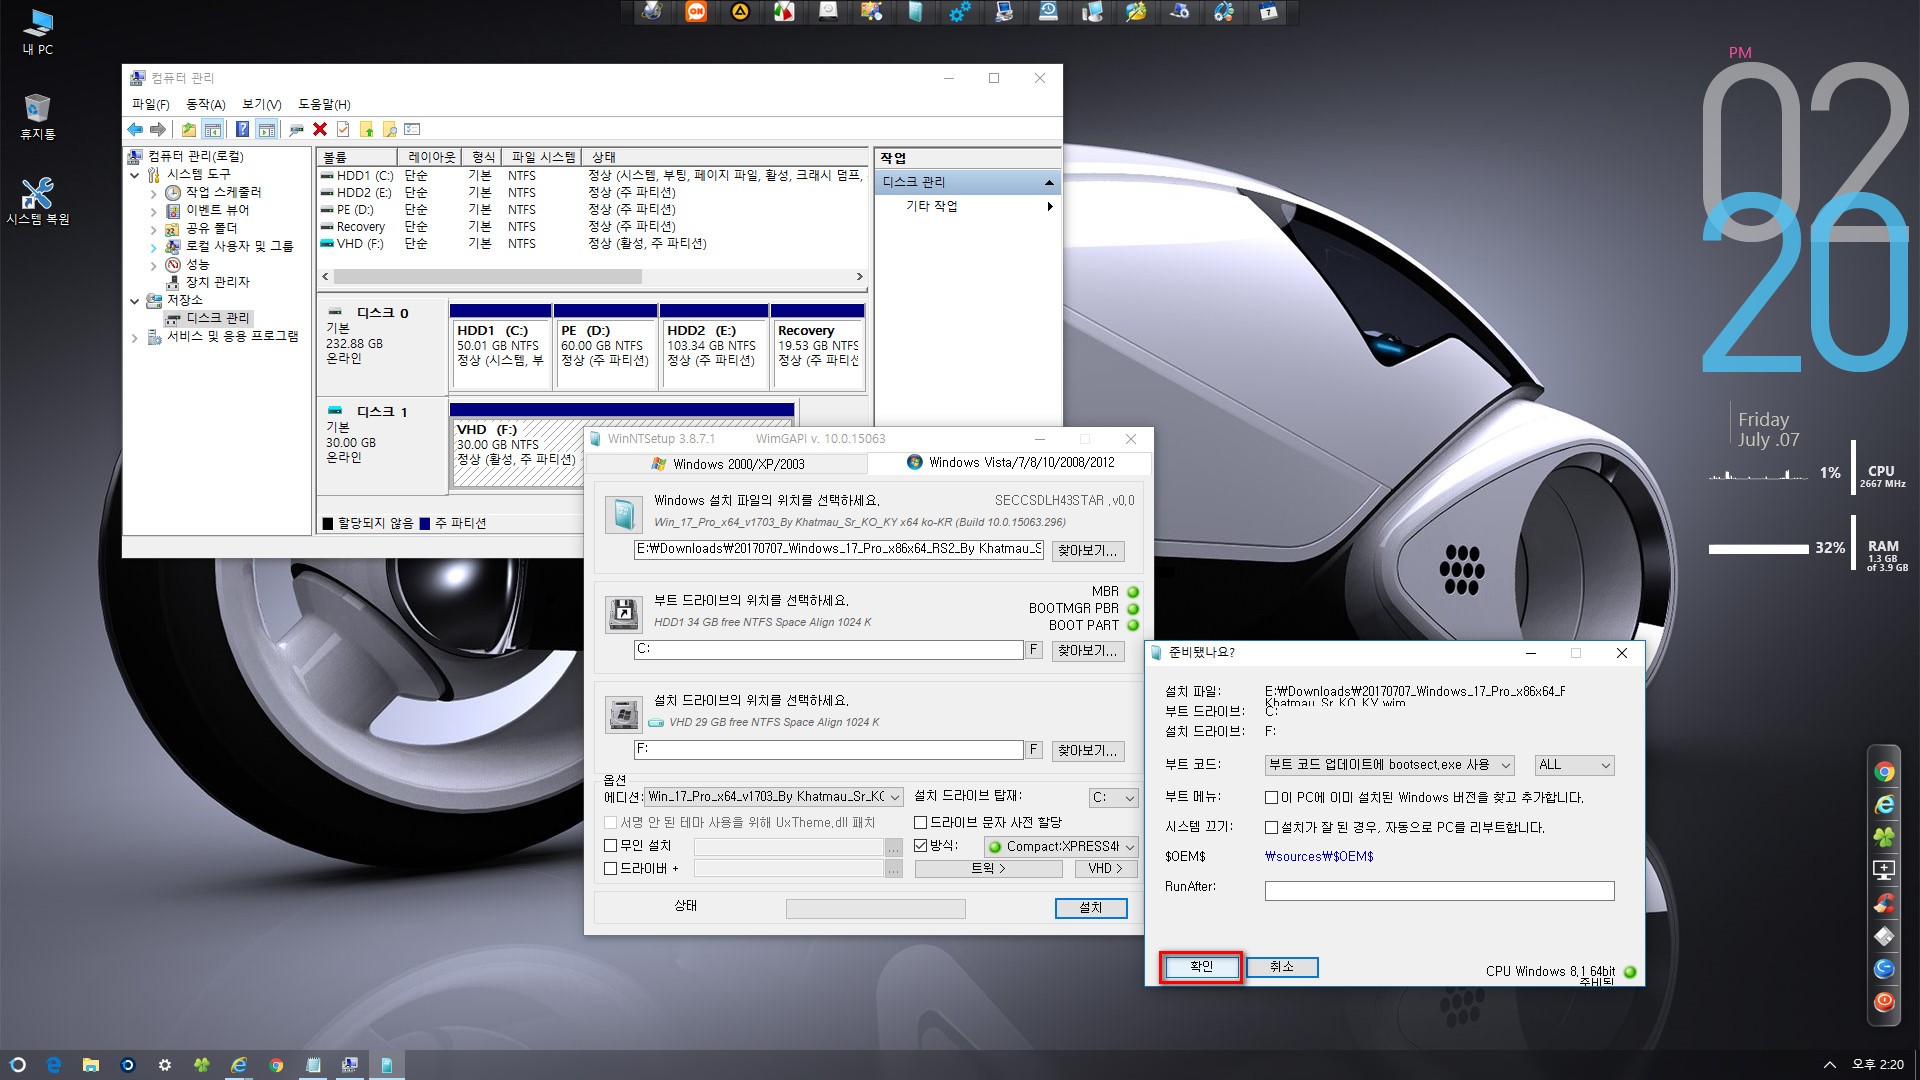This screenshot has width=1920, height=1080.
Task: Open the 휴지통 recycle bin desktop icon
Action: pyautogui.click(x=38, y=117)
